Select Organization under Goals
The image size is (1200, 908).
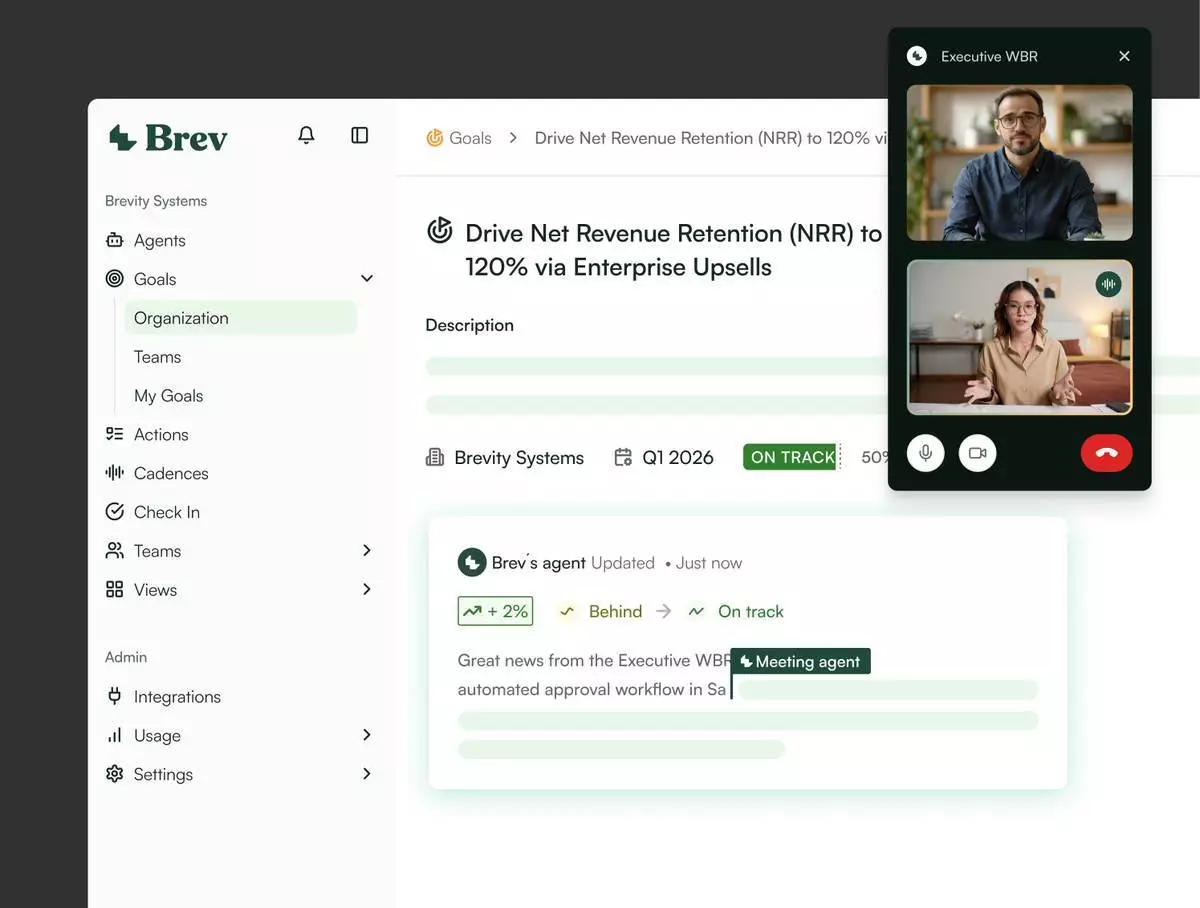pos(181,318)
